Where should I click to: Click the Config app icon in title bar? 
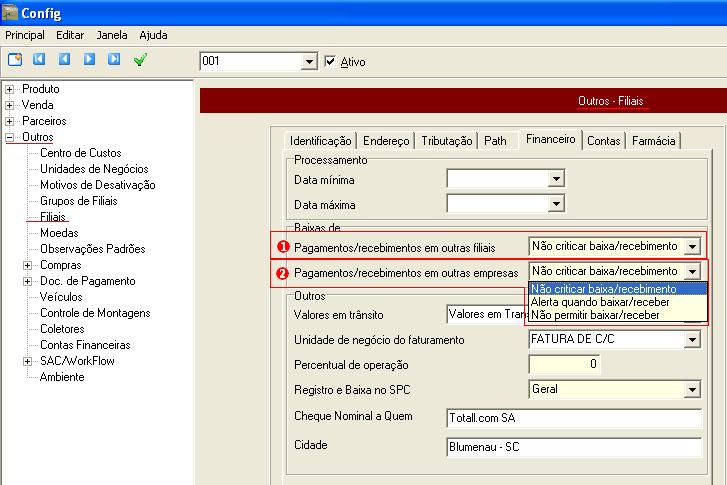pos(9,12)
